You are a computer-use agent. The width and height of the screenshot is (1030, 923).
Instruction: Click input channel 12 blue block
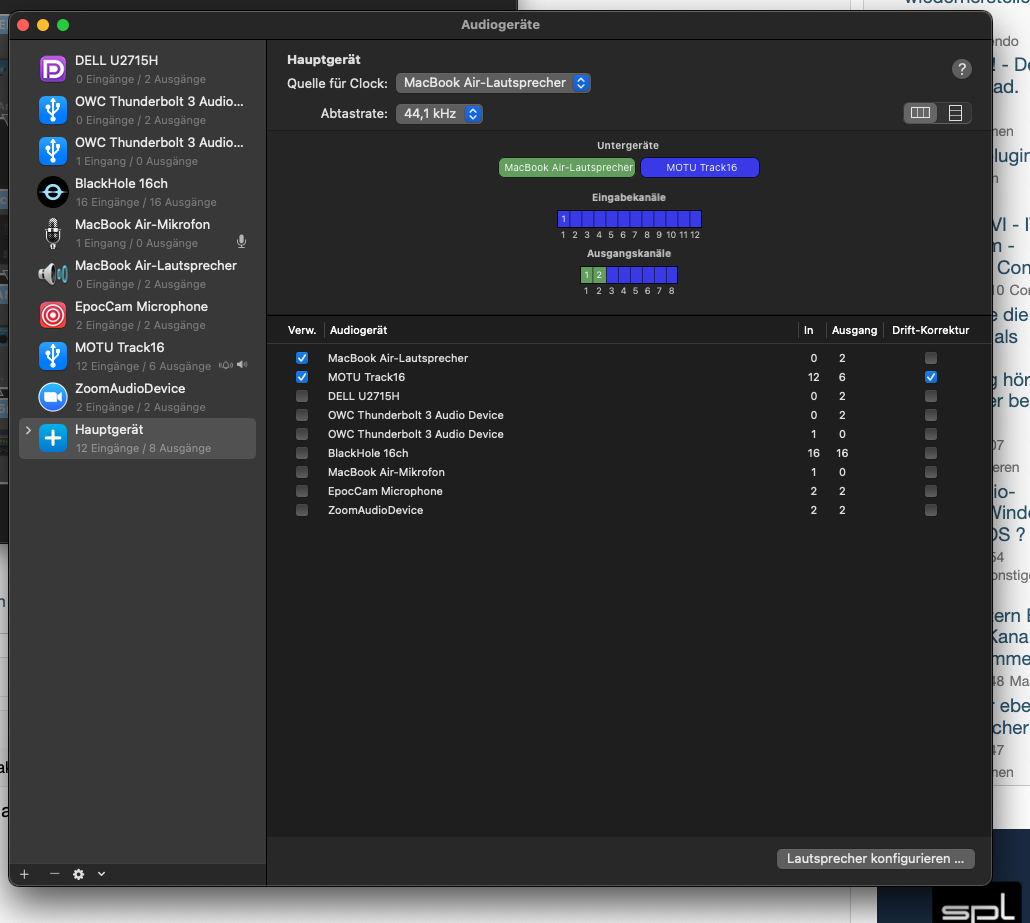[x=696, y=219]
